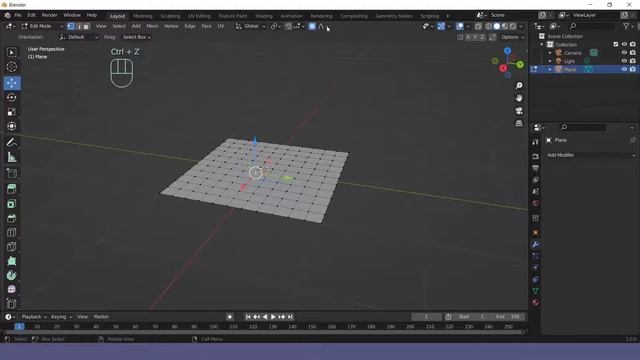640x360 pixels.
Task: Uncheck Collection exclude checkbox
Action: click(x=616, y=44)
